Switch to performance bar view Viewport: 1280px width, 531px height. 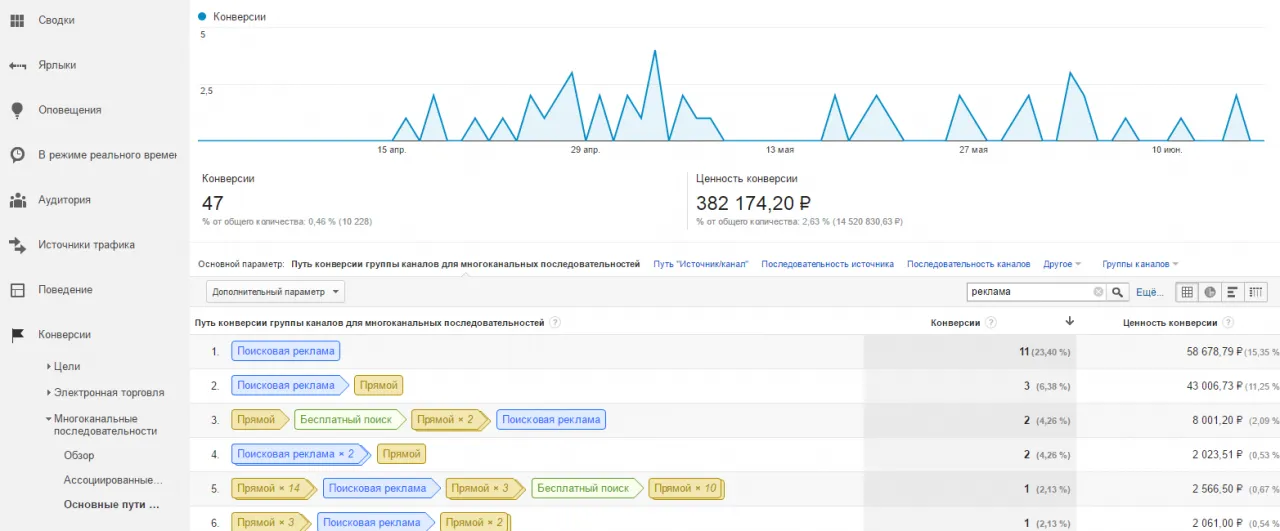(x=1233, y=292)
